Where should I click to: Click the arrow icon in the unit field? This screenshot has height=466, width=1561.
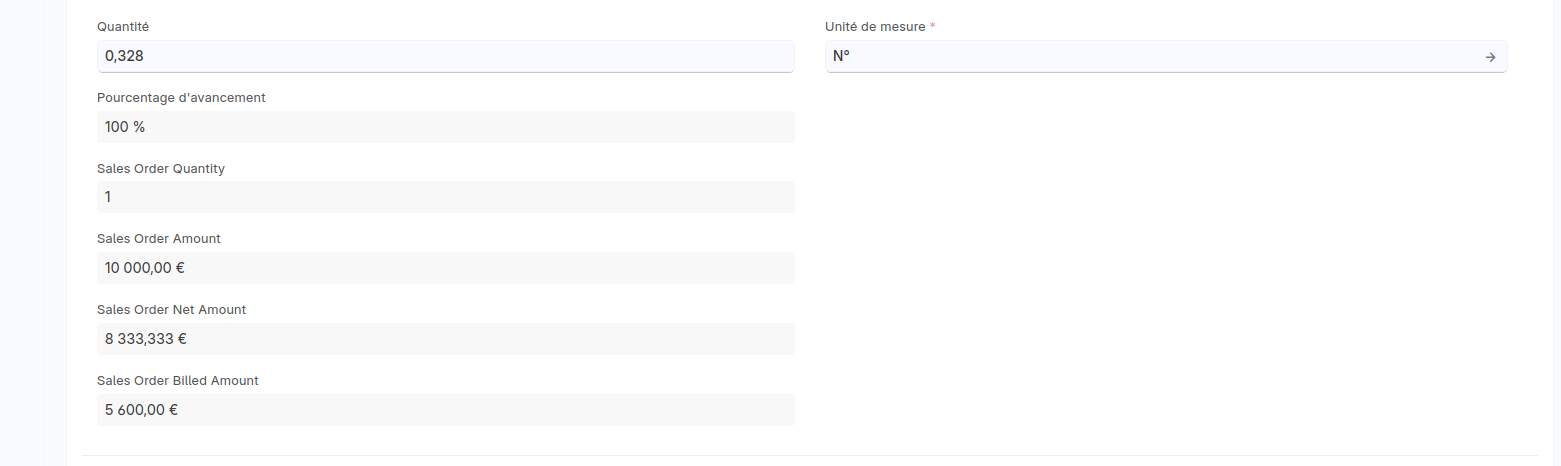tap(1490, 57)
